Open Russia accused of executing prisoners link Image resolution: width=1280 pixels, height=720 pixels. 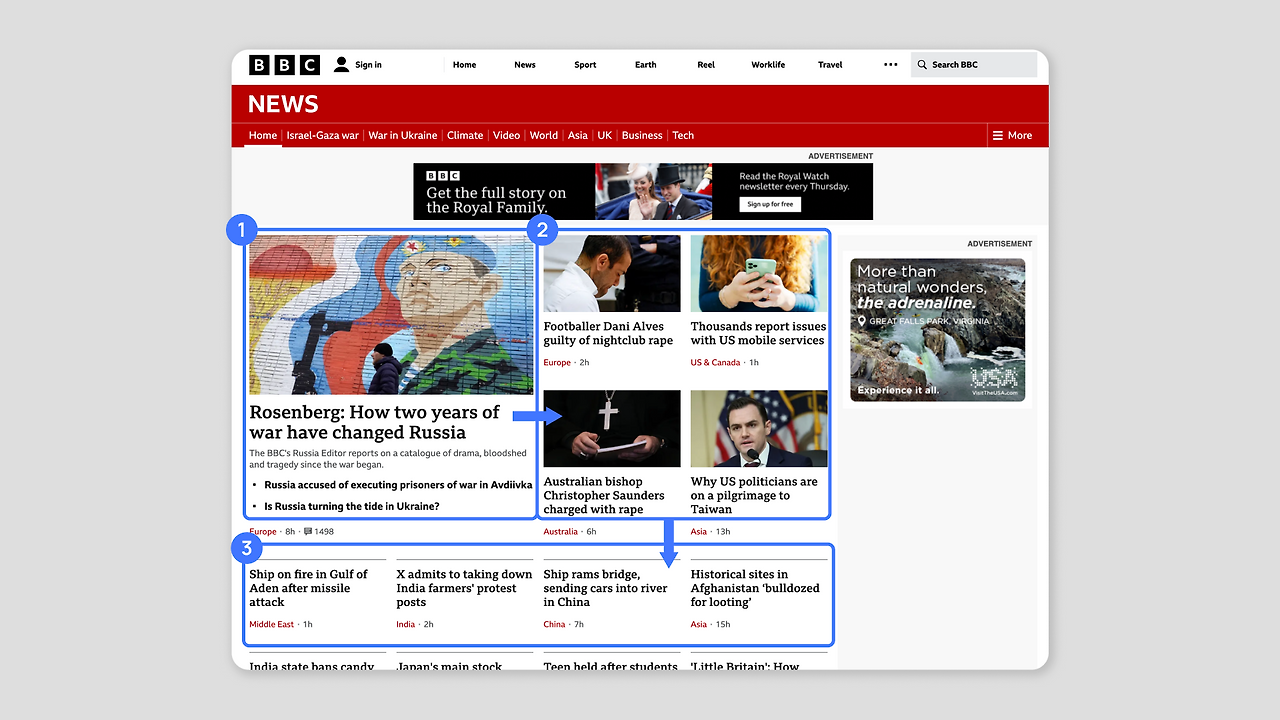point(398,485)
